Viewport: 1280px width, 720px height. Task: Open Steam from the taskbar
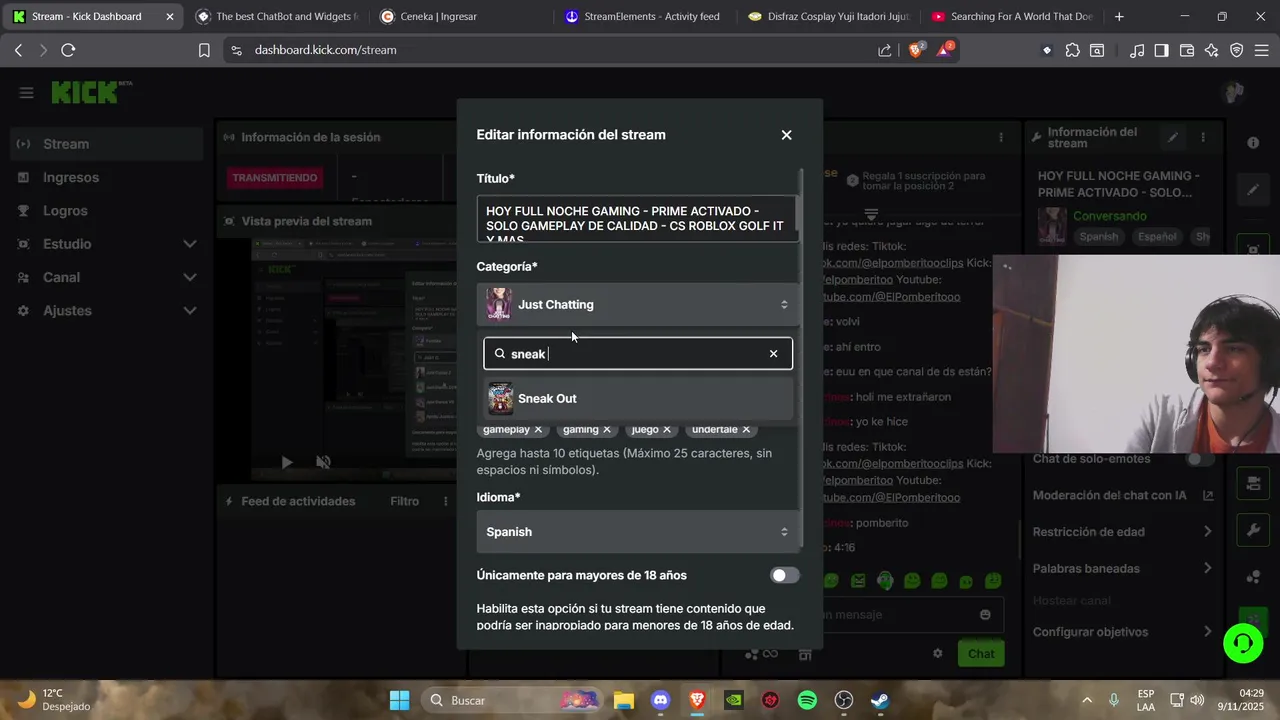[880, 700]
